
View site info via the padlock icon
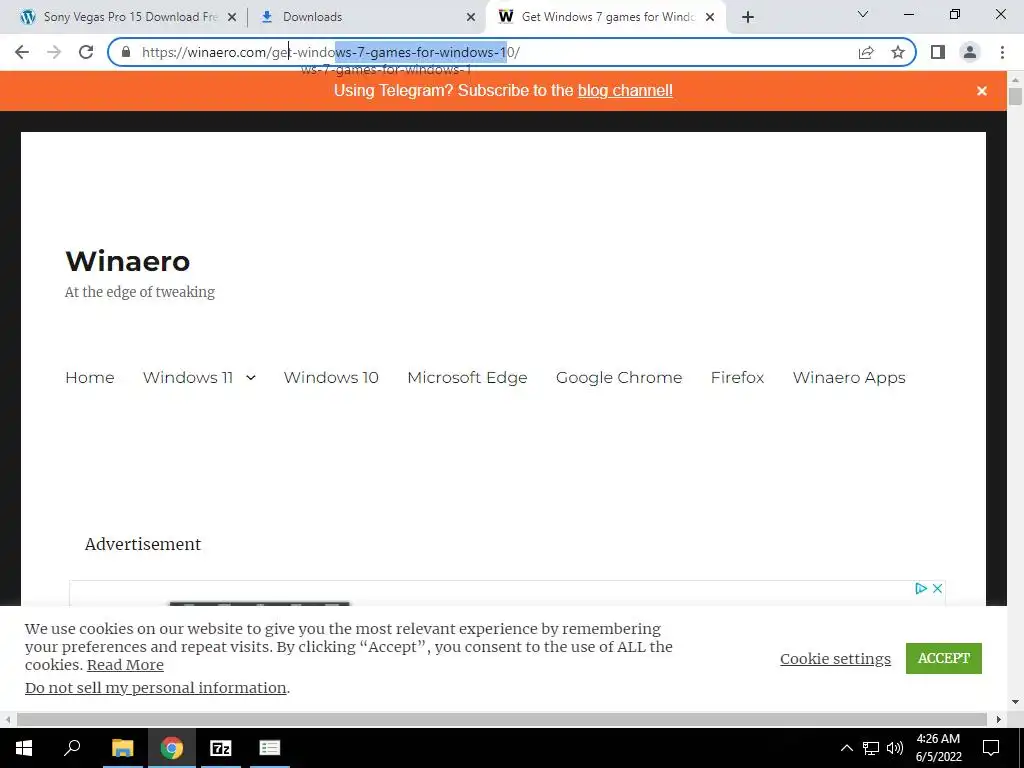point(126,52)
